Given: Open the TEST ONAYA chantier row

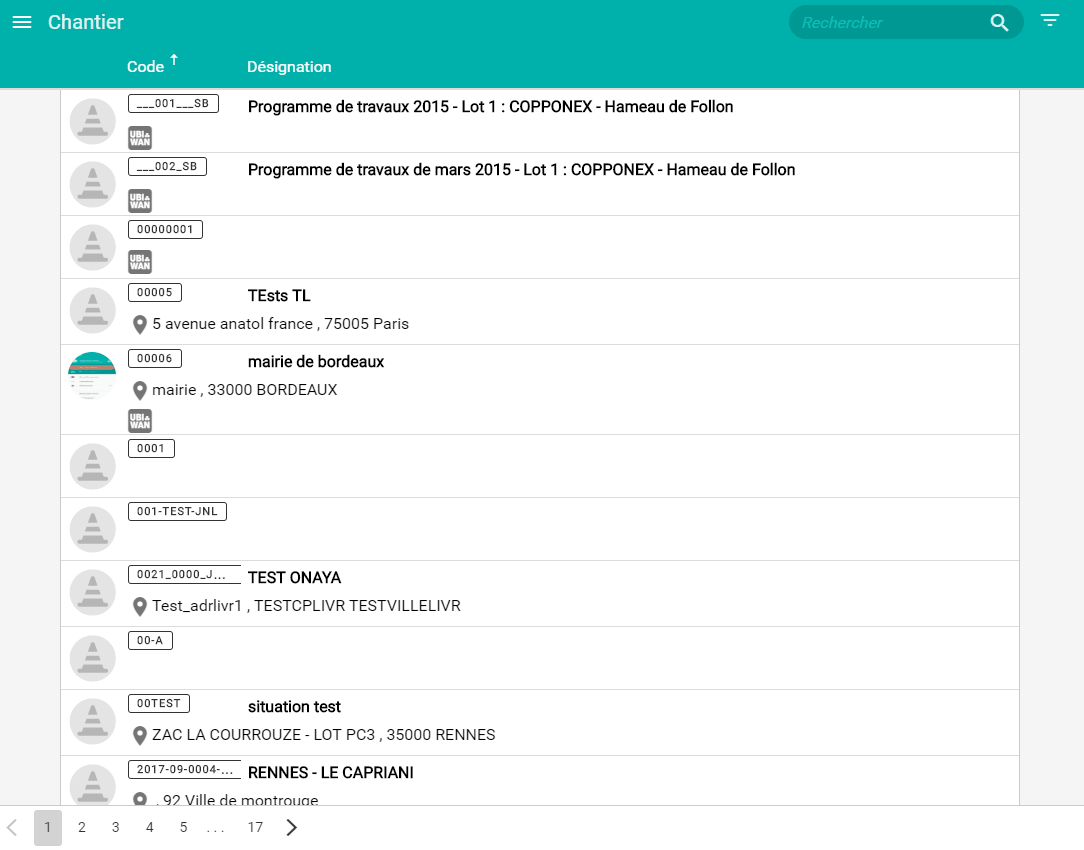Looking at the screenshot, I should point(294,578).
